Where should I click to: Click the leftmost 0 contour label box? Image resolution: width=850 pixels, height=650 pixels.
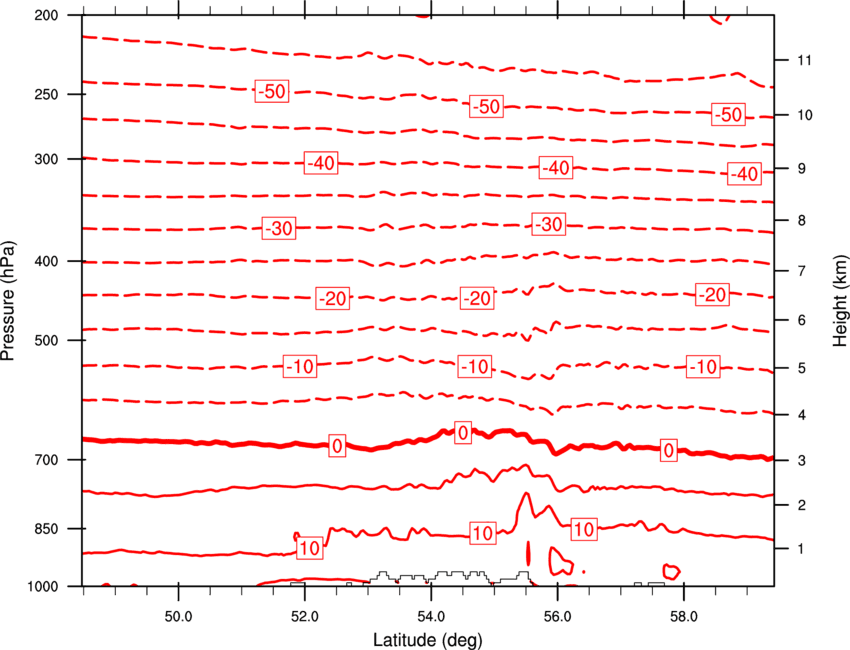337,446
